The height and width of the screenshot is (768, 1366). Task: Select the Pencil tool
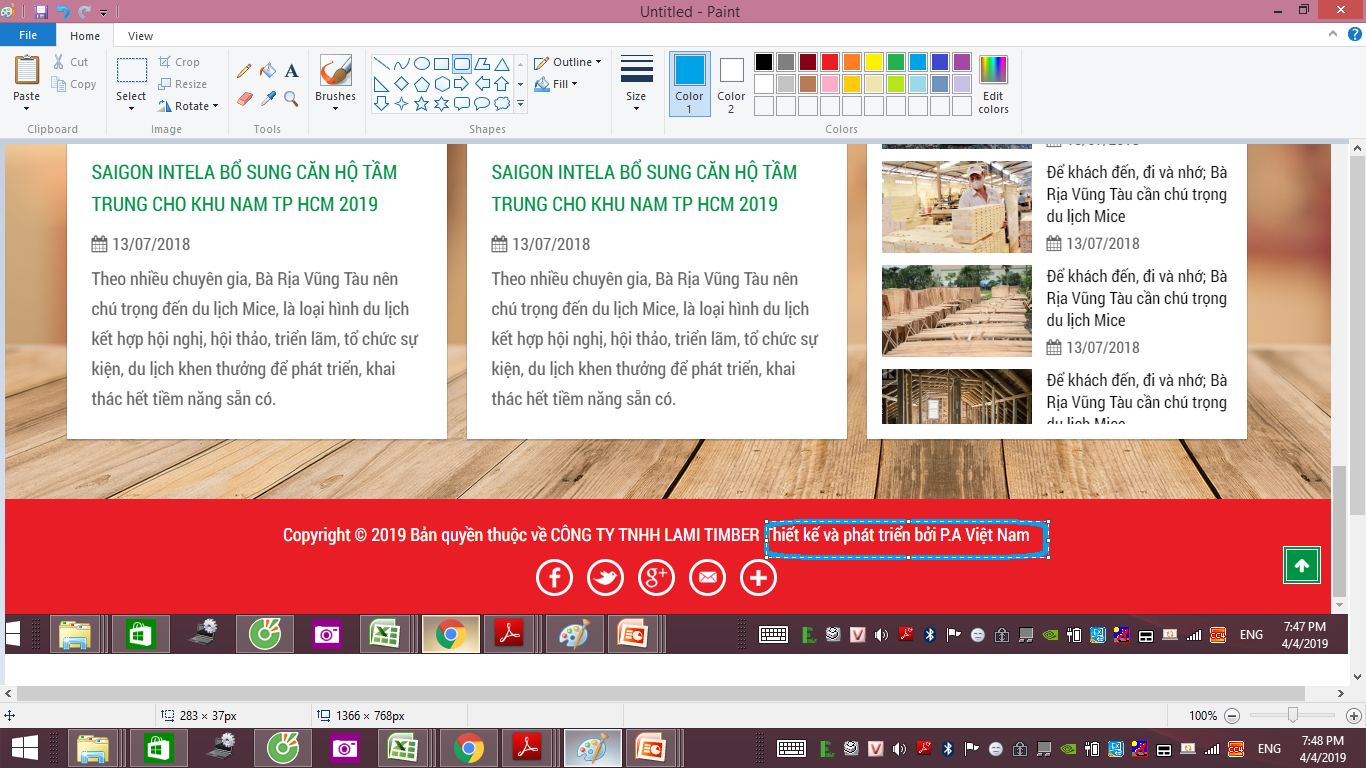point(244,71)
